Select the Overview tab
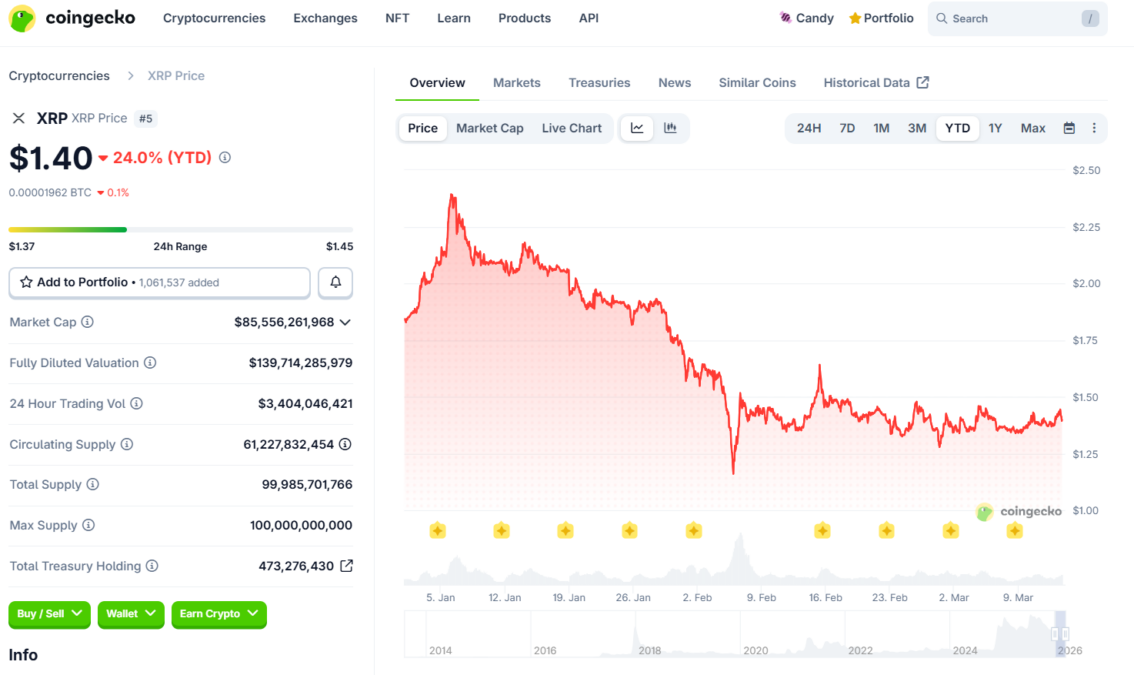 tap(437, 82)
